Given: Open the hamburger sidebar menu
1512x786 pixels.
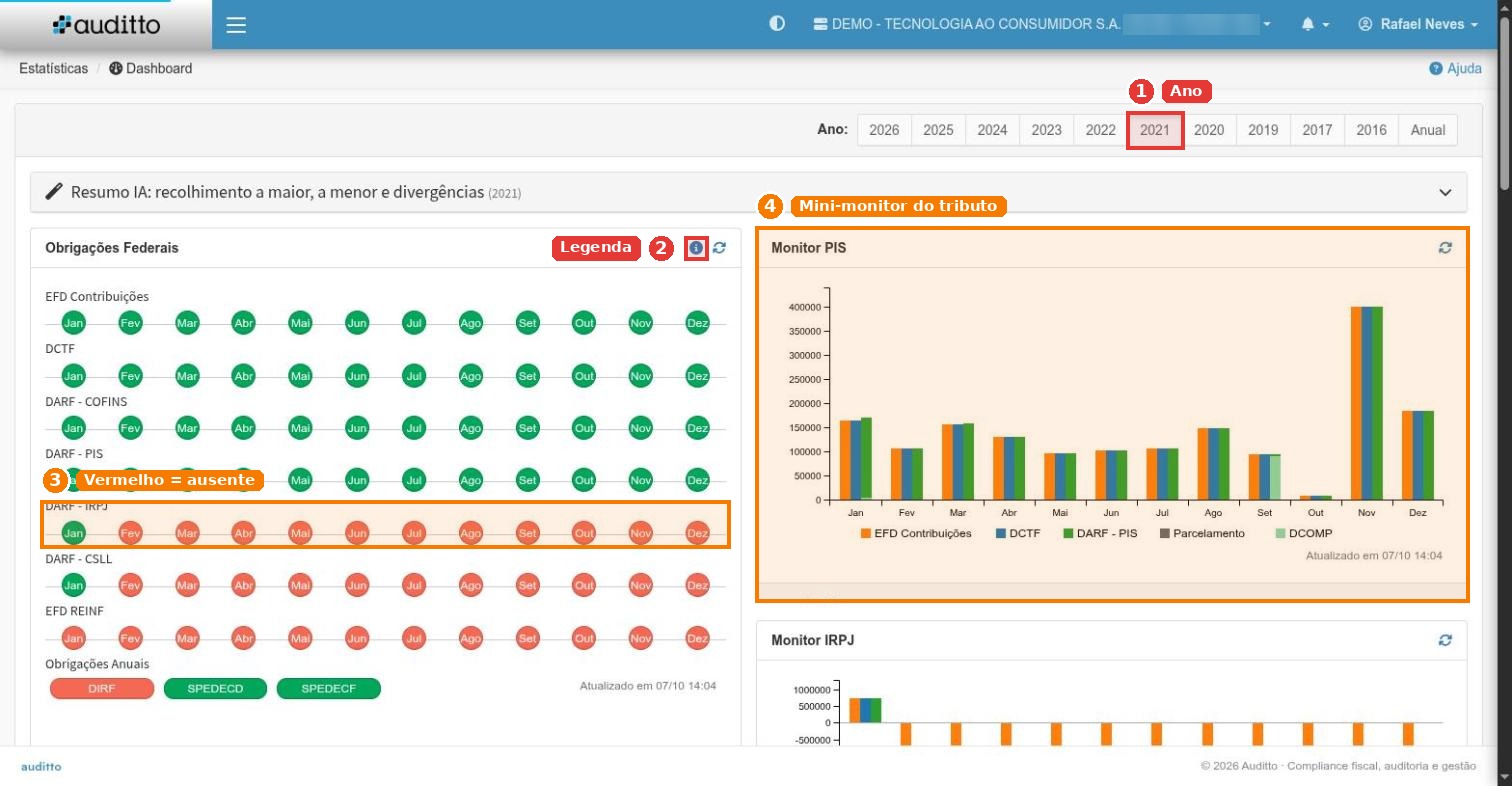Looking at the screenshot, I should coord(236,25).
